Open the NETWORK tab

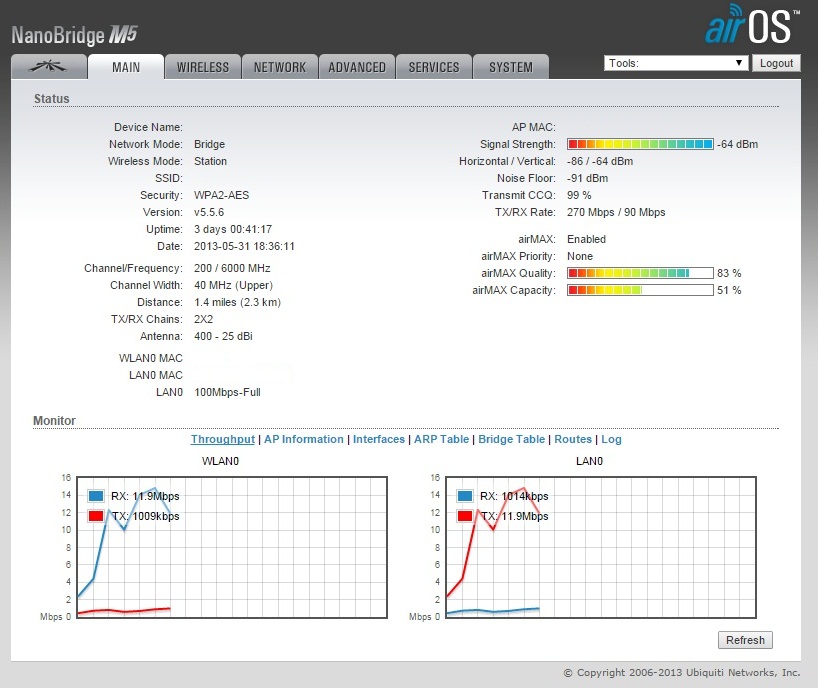coord(280,67)
